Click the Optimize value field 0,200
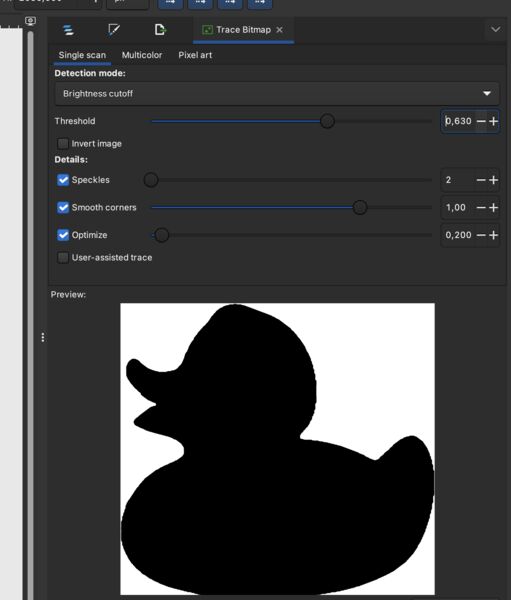 458,235
